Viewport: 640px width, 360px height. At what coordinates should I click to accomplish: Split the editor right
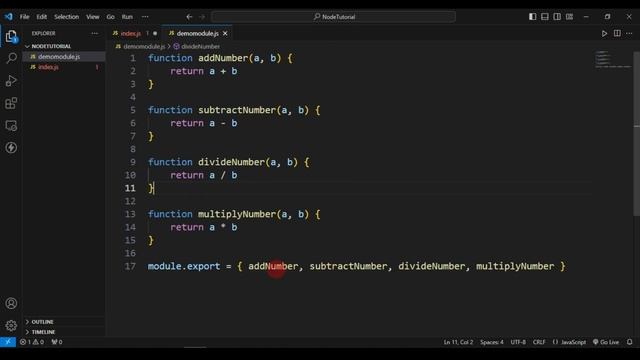(x=617, y=33)
